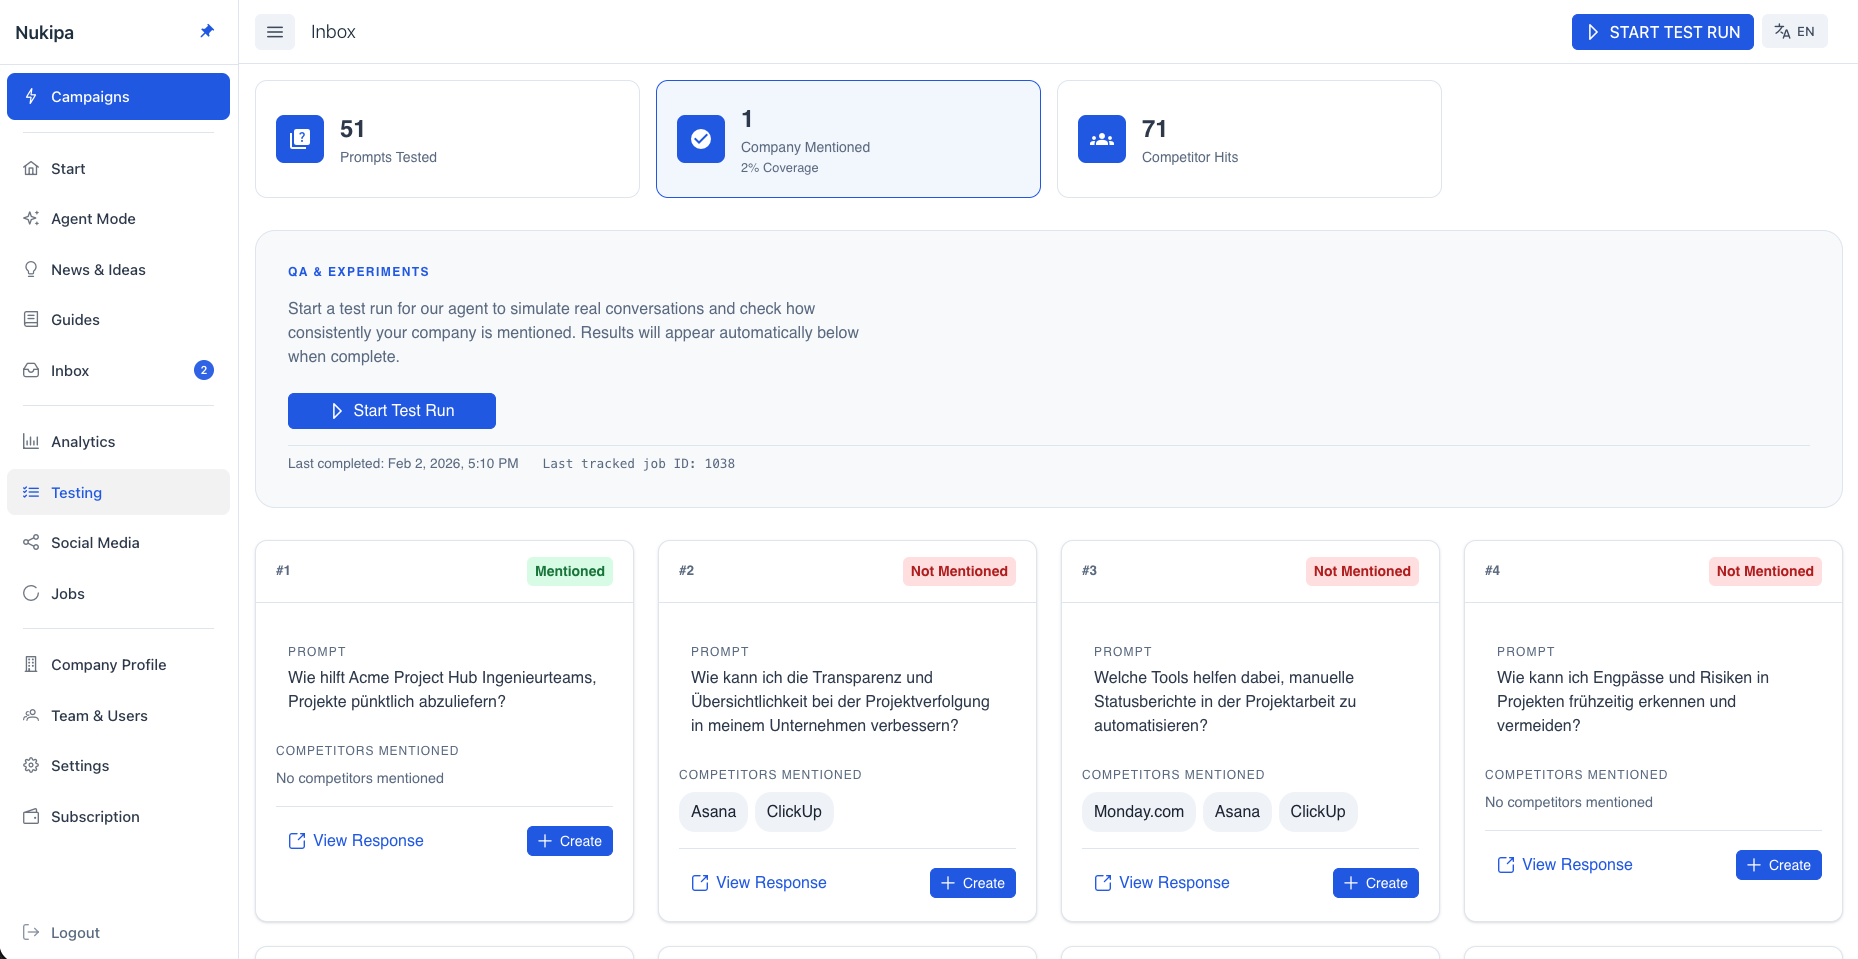The width and height of the screenshot is (1858, 959).
Task: Click the Competitor Hits people icon
Action: (1102, 139)
